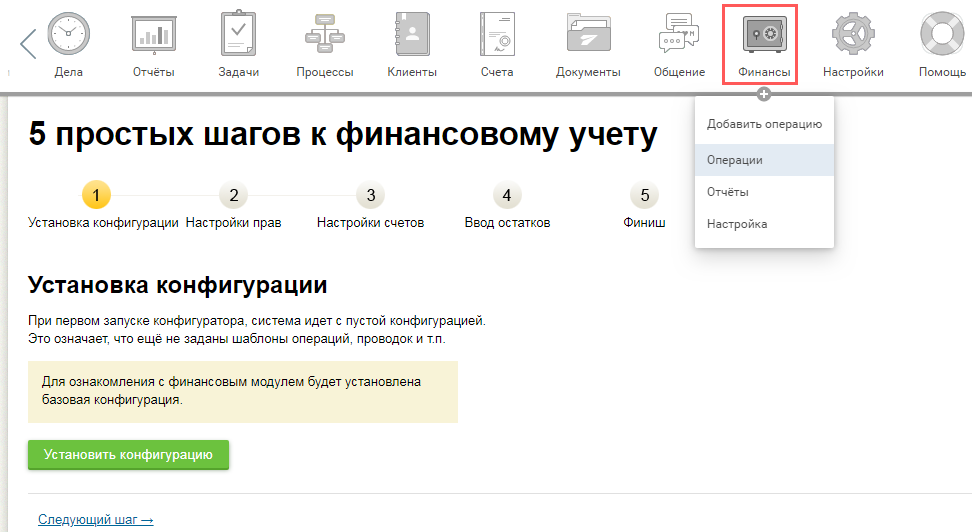Click the Настройки прав step label
972x532 pixels.
click(234, 223)
